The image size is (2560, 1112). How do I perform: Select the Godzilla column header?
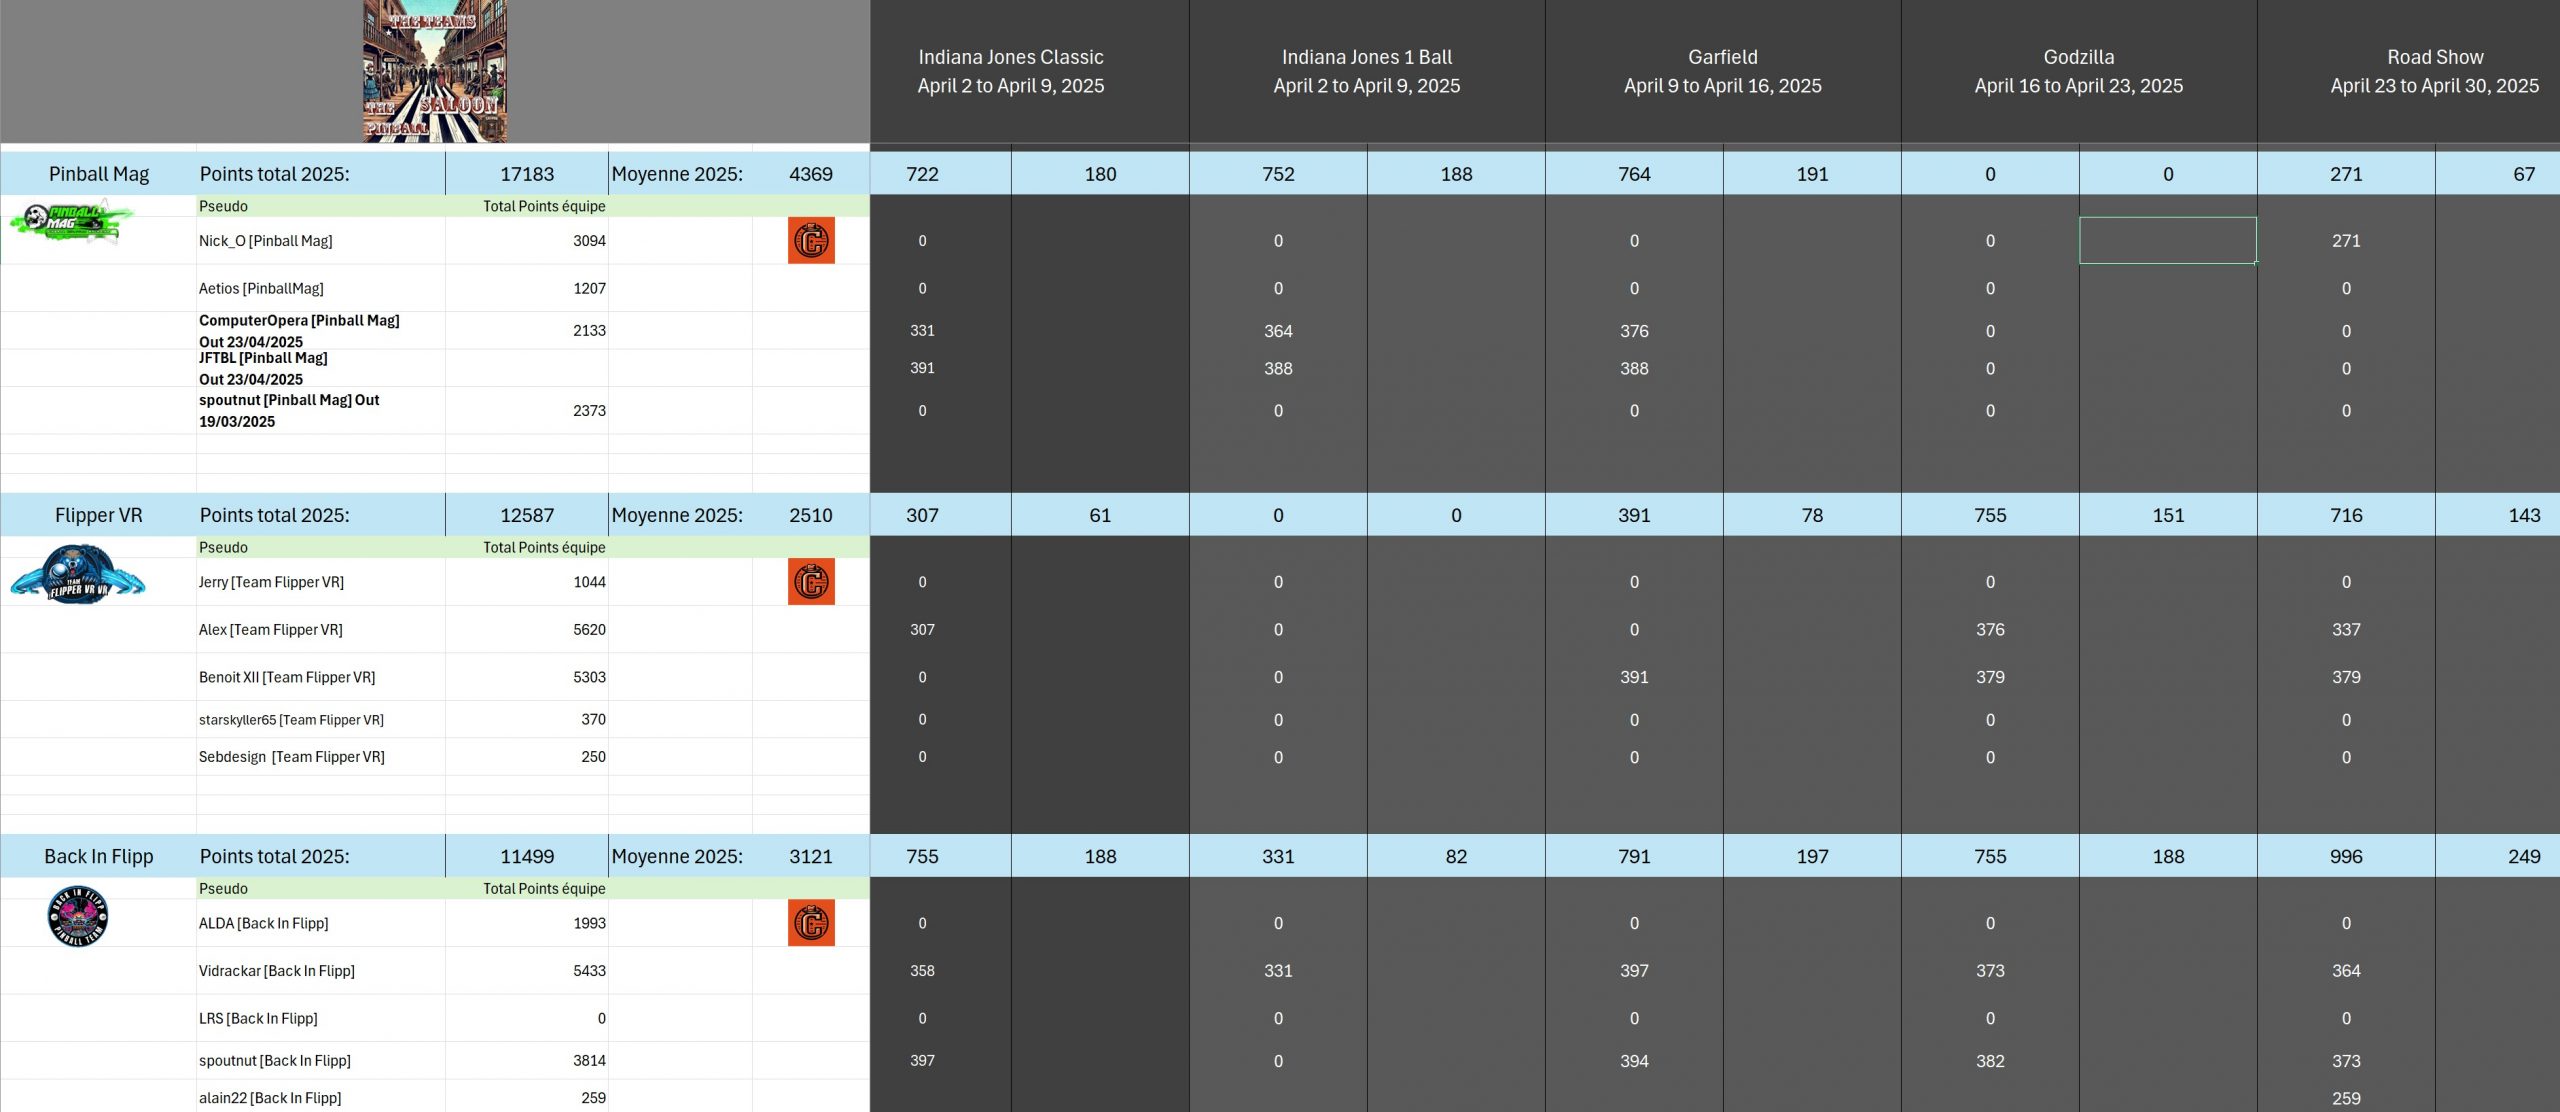point(2078,71)
